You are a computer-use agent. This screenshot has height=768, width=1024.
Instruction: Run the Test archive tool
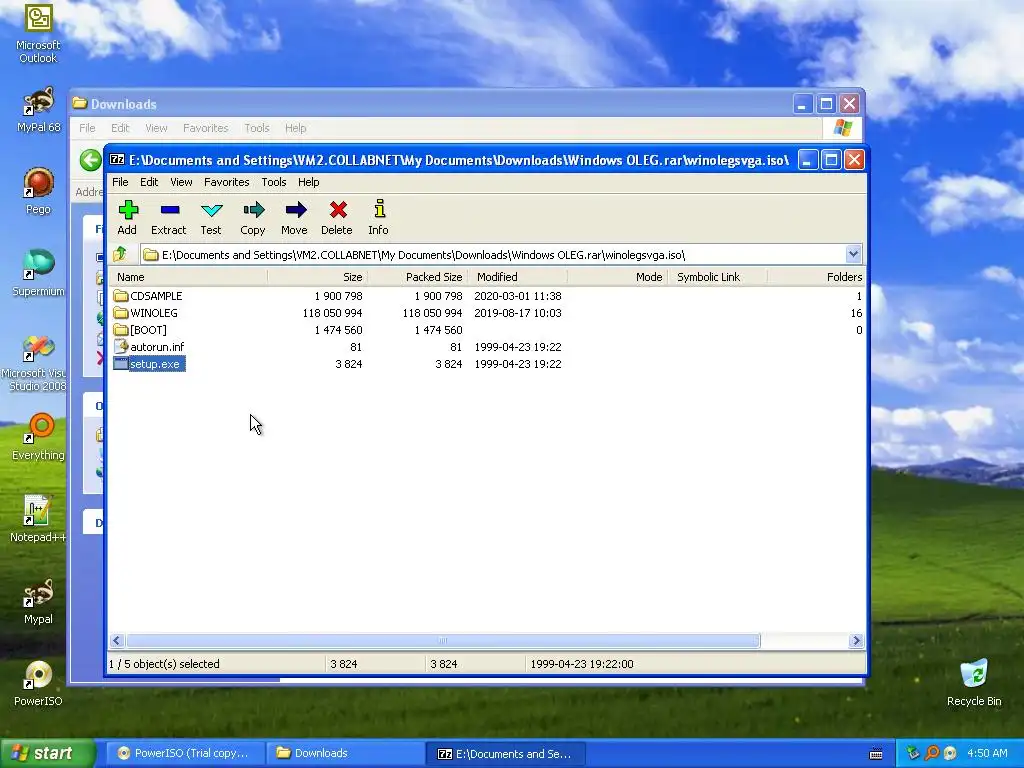coord(211,217)
